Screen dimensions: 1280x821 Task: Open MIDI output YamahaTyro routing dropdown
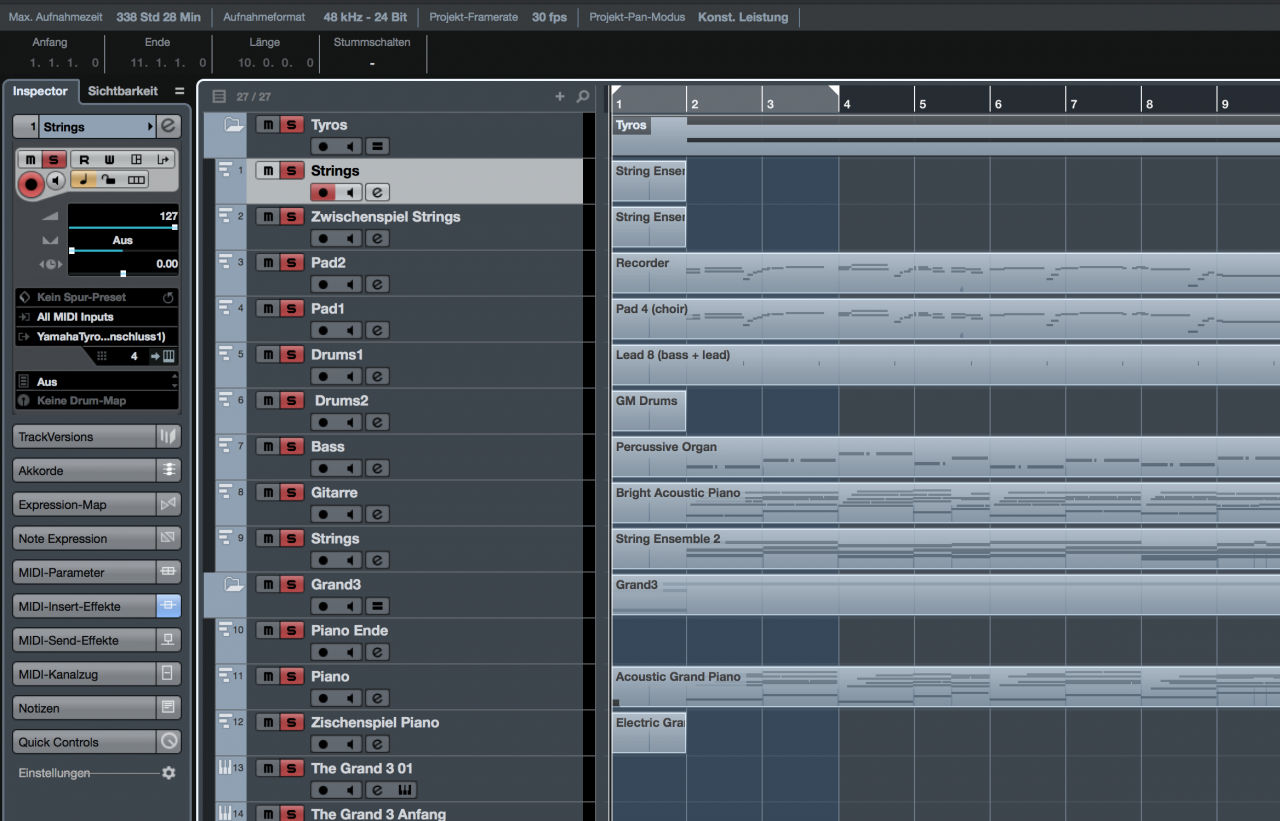tap(97, 337)
